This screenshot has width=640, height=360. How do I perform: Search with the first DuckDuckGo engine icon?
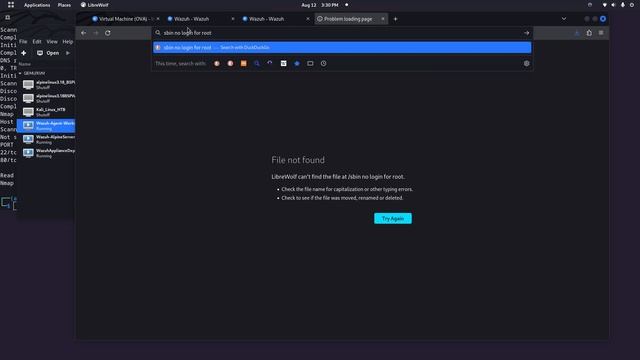217,64
